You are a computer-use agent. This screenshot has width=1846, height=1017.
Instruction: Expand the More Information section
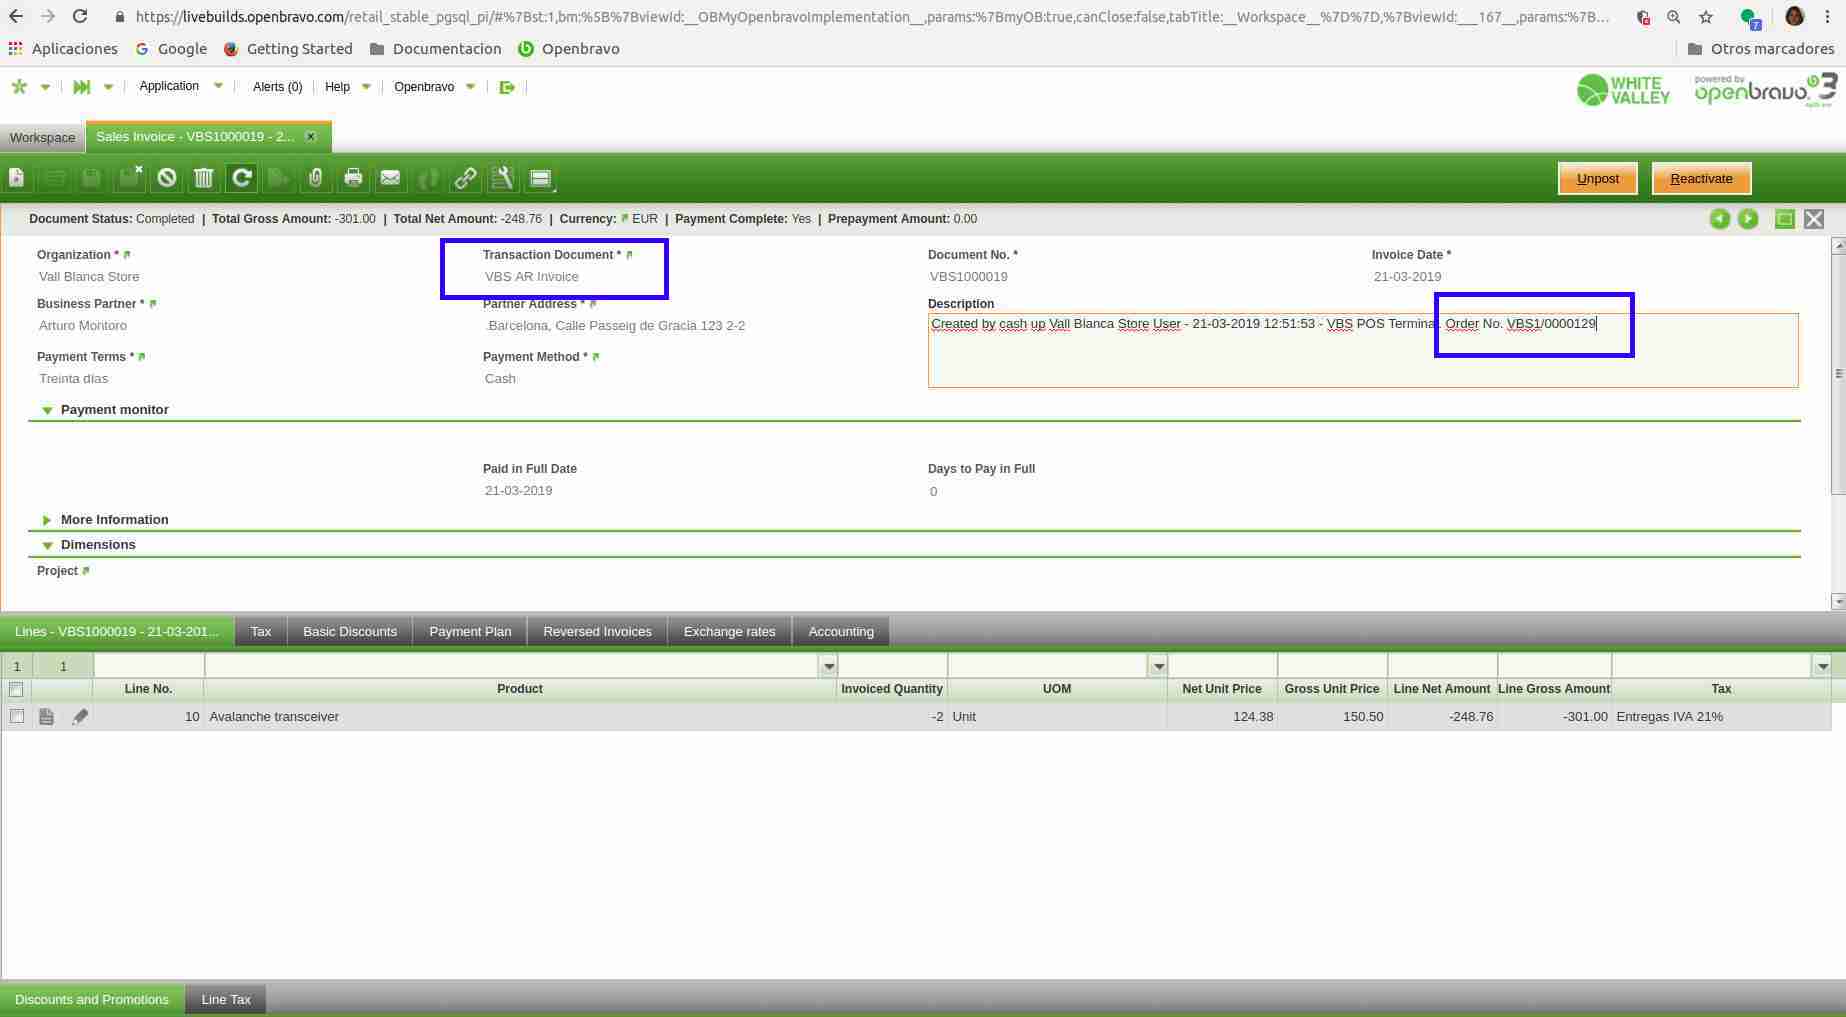tap(47, 520)
